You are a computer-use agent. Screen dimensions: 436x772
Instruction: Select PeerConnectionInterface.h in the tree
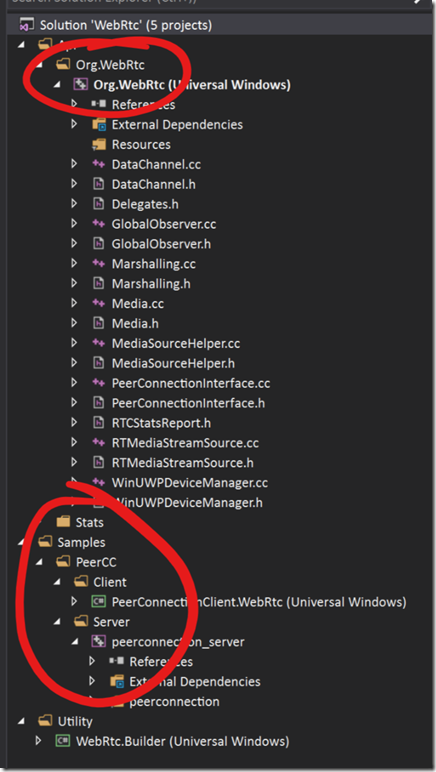pyautogui.click(x=188, y=403)
